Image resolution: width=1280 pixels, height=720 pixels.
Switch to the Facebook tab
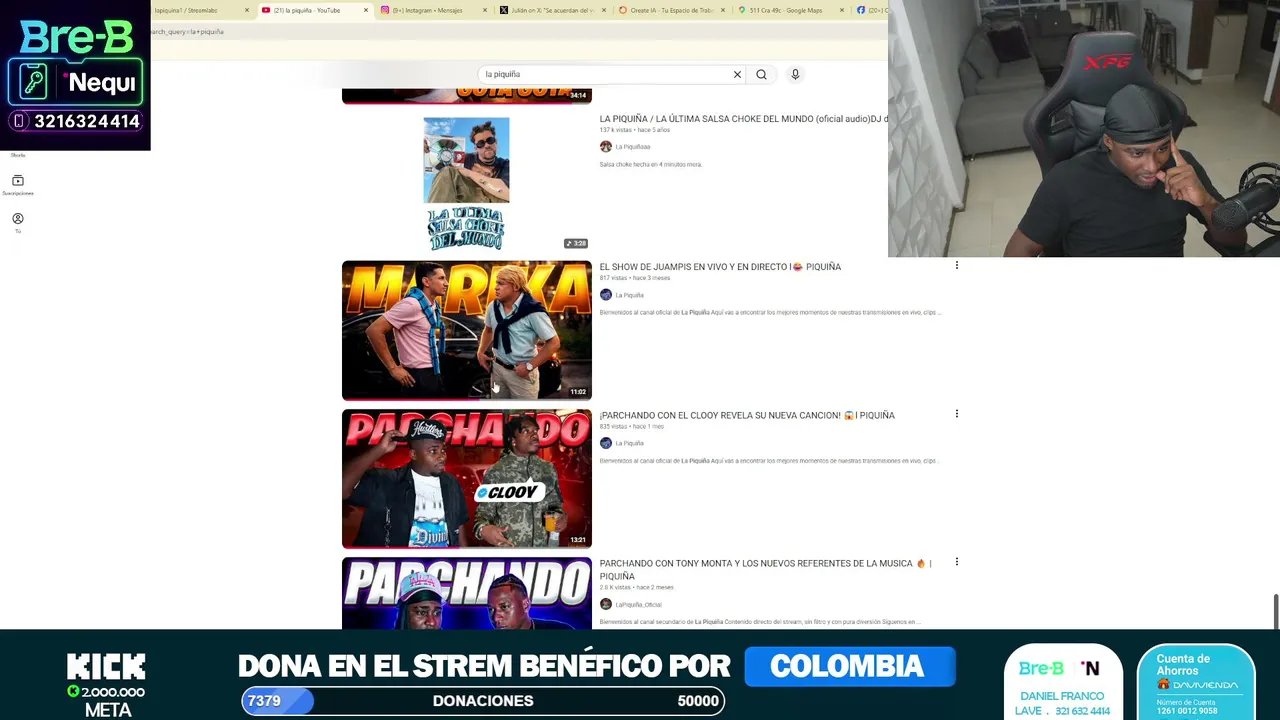pos(871,10)
